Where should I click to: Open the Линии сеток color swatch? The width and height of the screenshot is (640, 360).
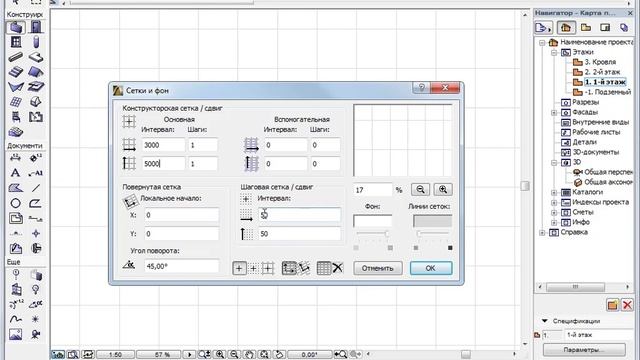[x=432, y=221]
